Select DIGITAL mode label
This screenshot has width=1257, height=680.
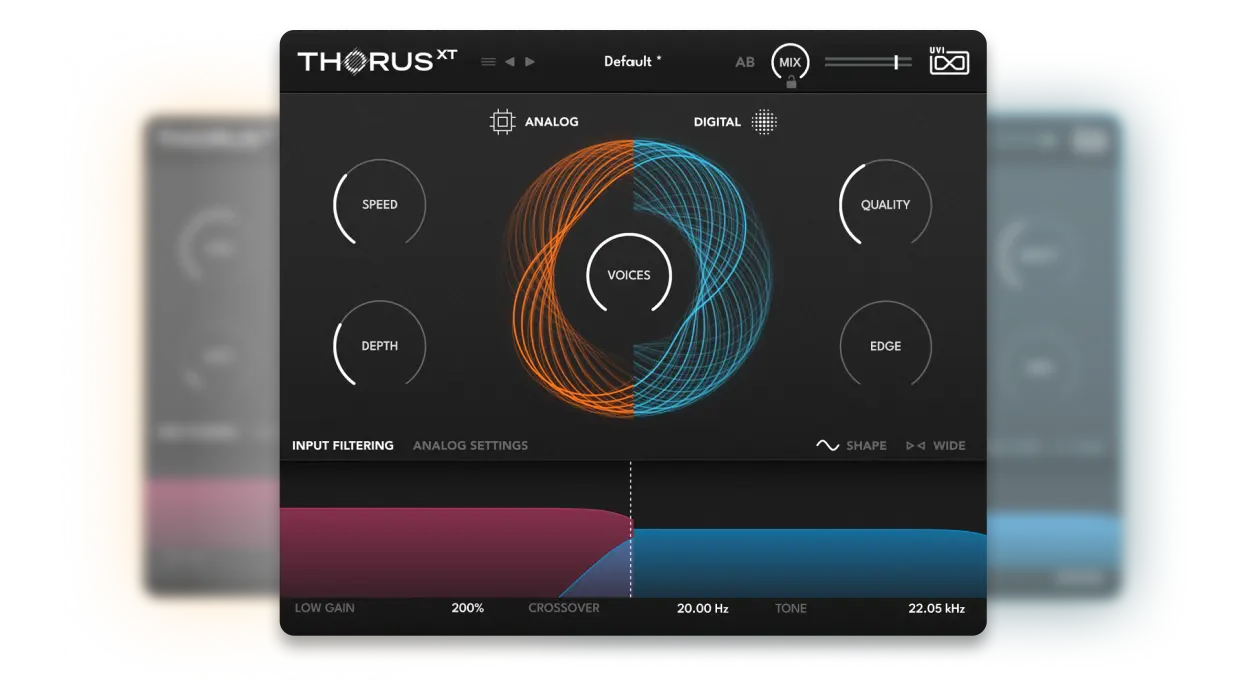click(717, 122)
